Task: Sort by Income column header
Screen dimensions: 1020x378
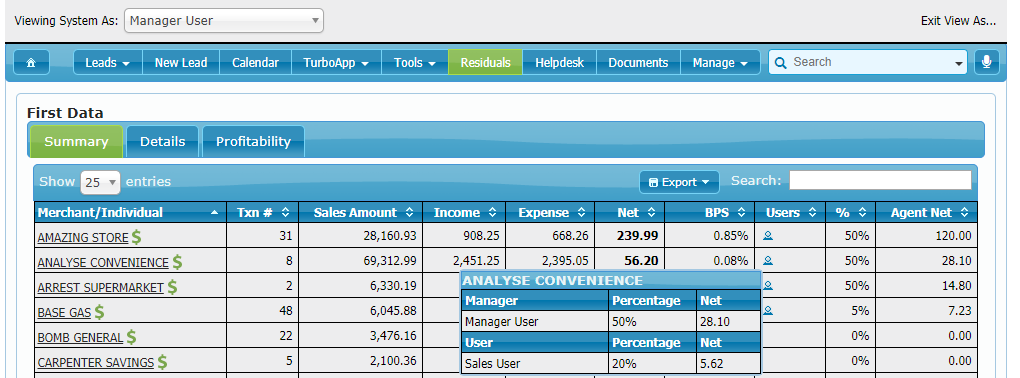Action: [x=464, y=212]
